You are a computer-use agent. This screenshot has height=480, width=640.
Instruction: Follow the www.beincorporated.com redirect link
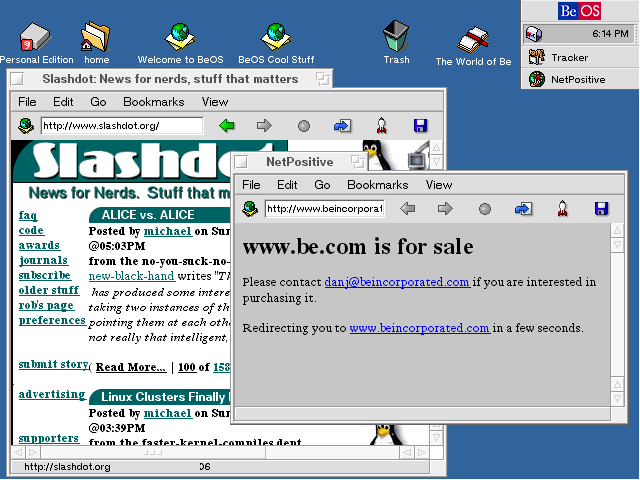click(420, 328)
